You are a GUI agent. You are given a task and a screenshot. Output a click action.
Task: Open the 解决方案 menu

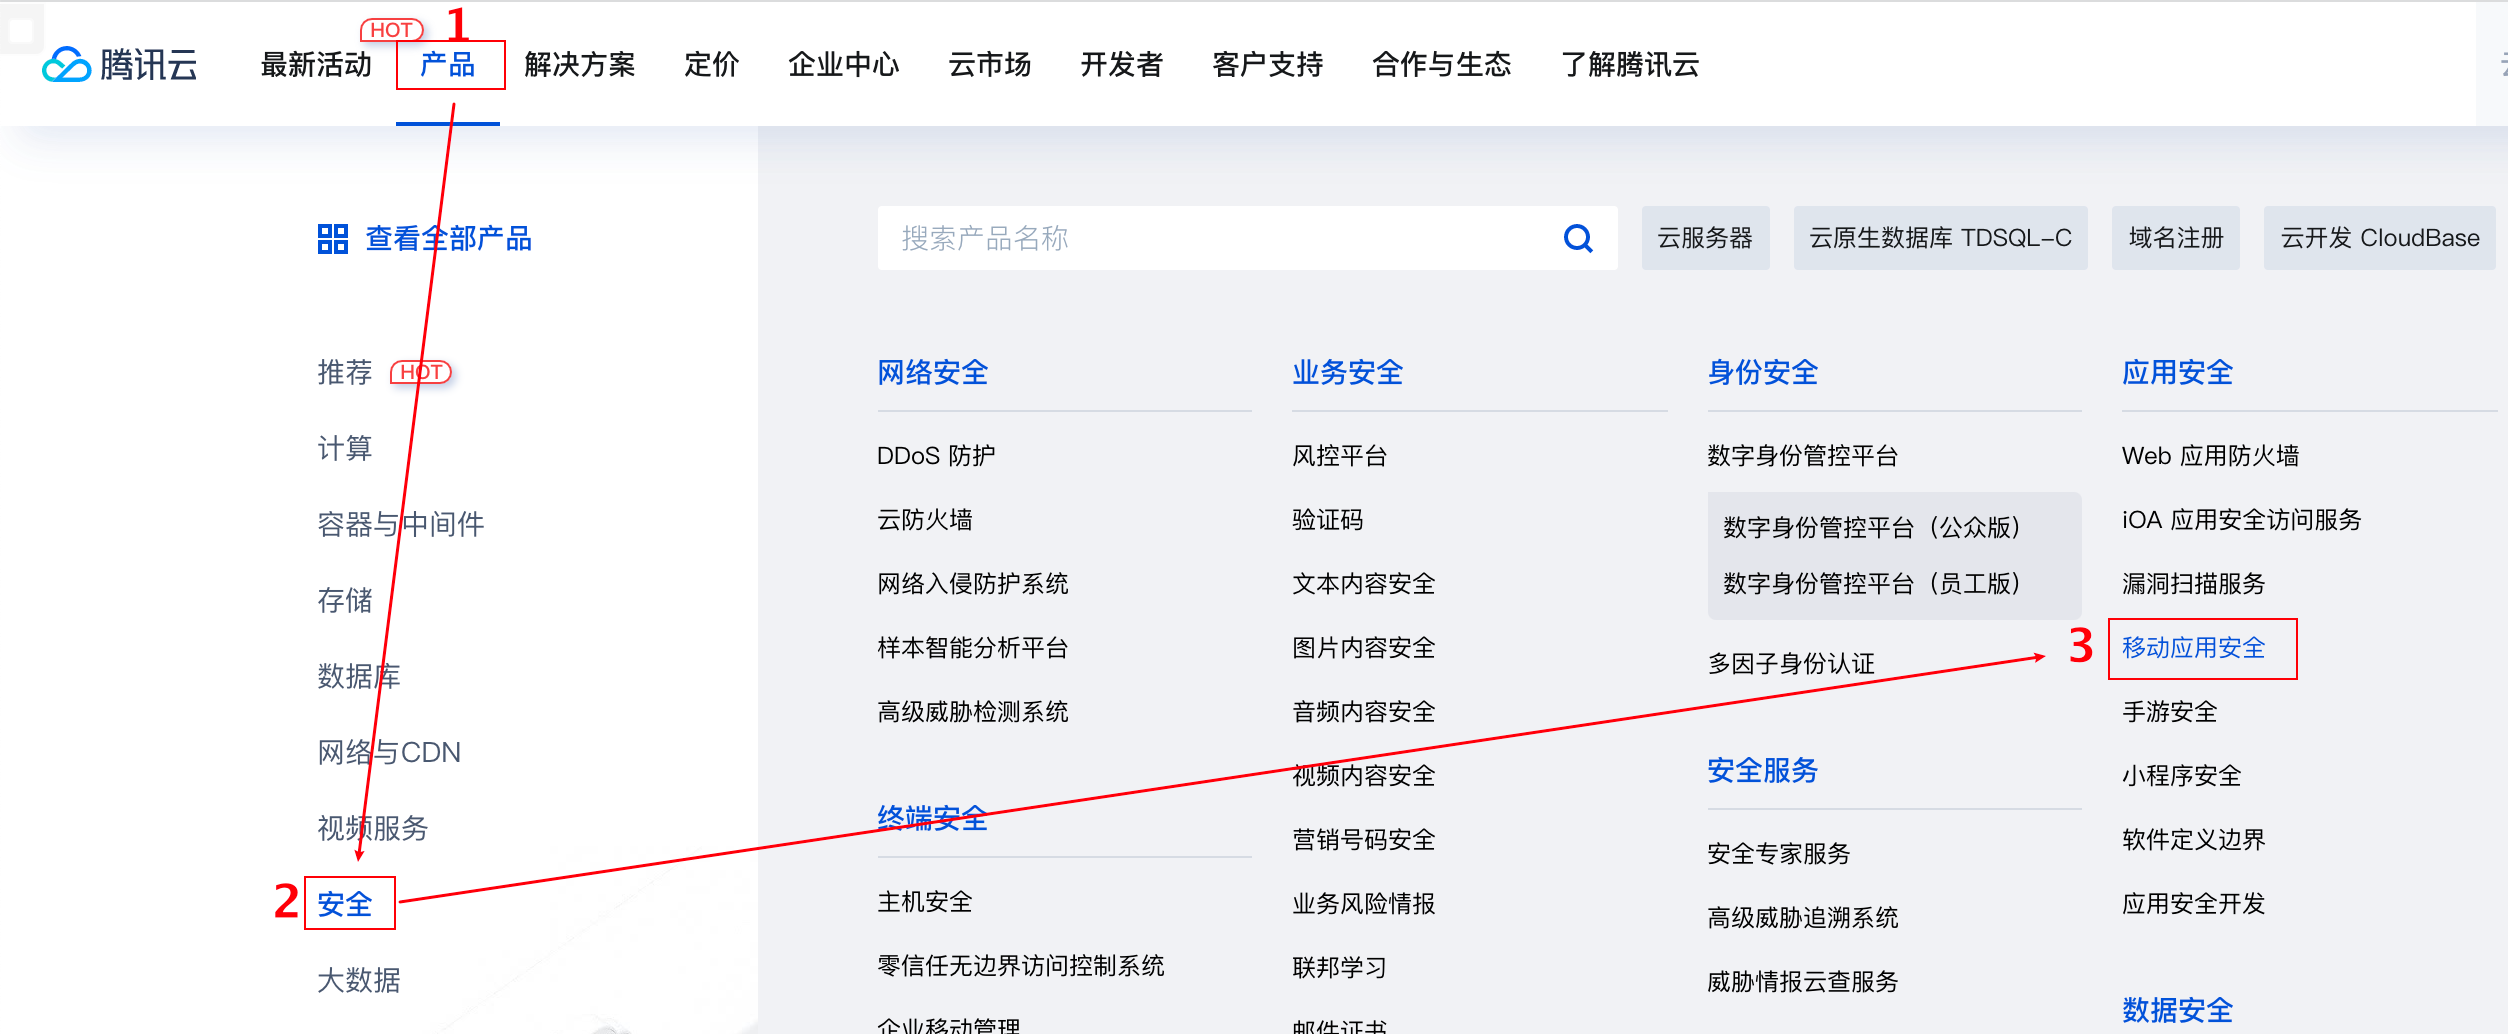(x=580, y=65)
